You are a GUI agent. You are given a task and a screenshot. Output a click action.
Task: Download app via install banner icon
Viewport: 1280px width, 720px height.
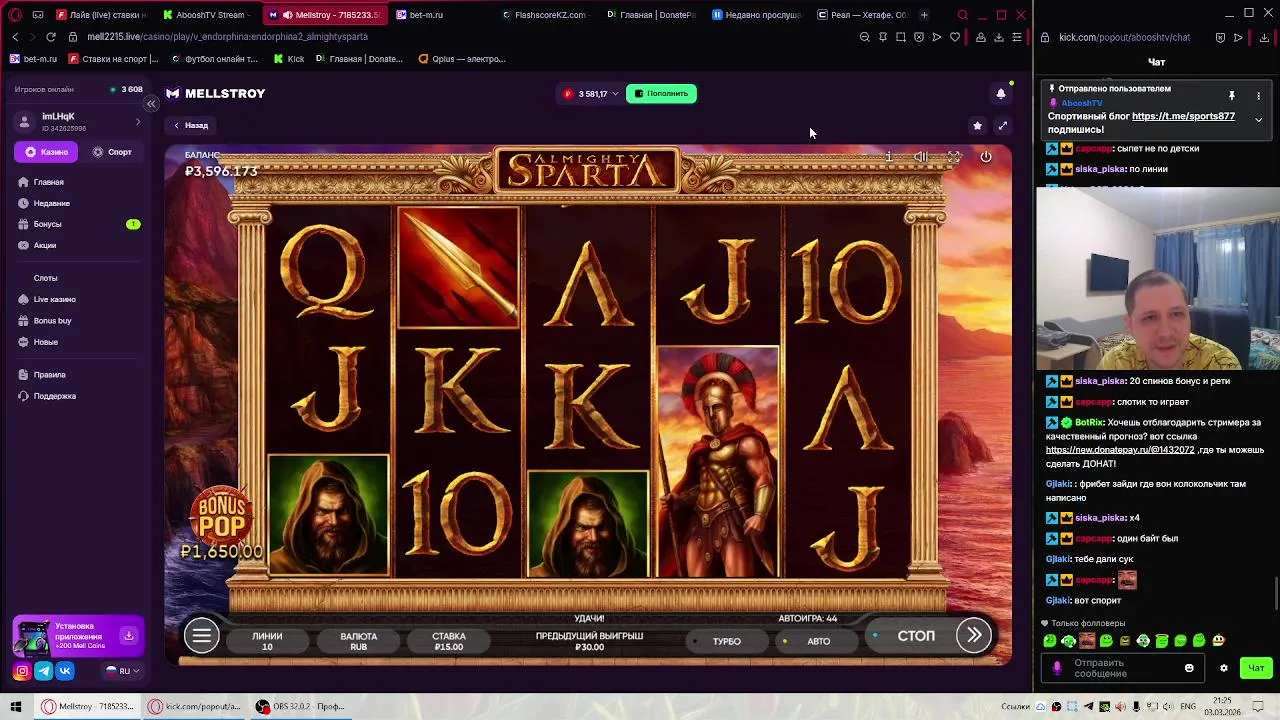[x=128, y=636]
